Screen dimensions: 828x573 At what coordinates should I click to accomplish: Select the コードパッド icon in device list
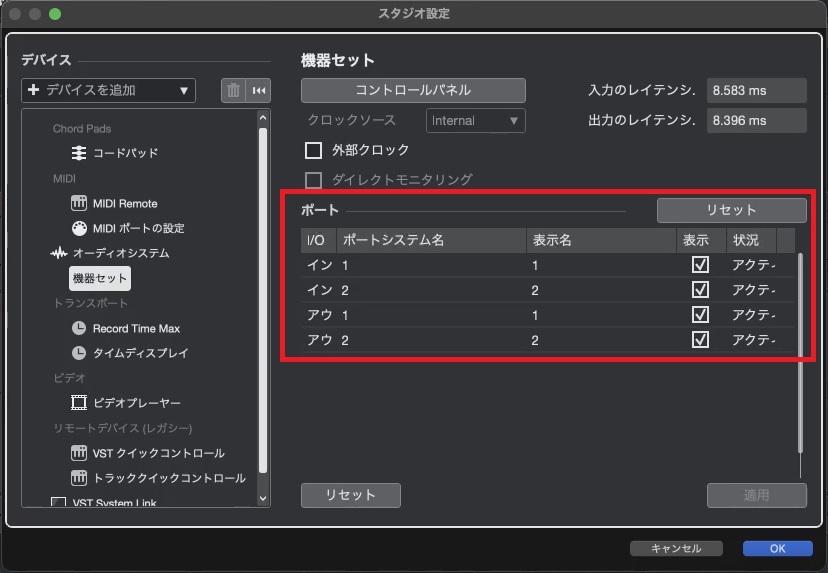[x=80, y=153]
